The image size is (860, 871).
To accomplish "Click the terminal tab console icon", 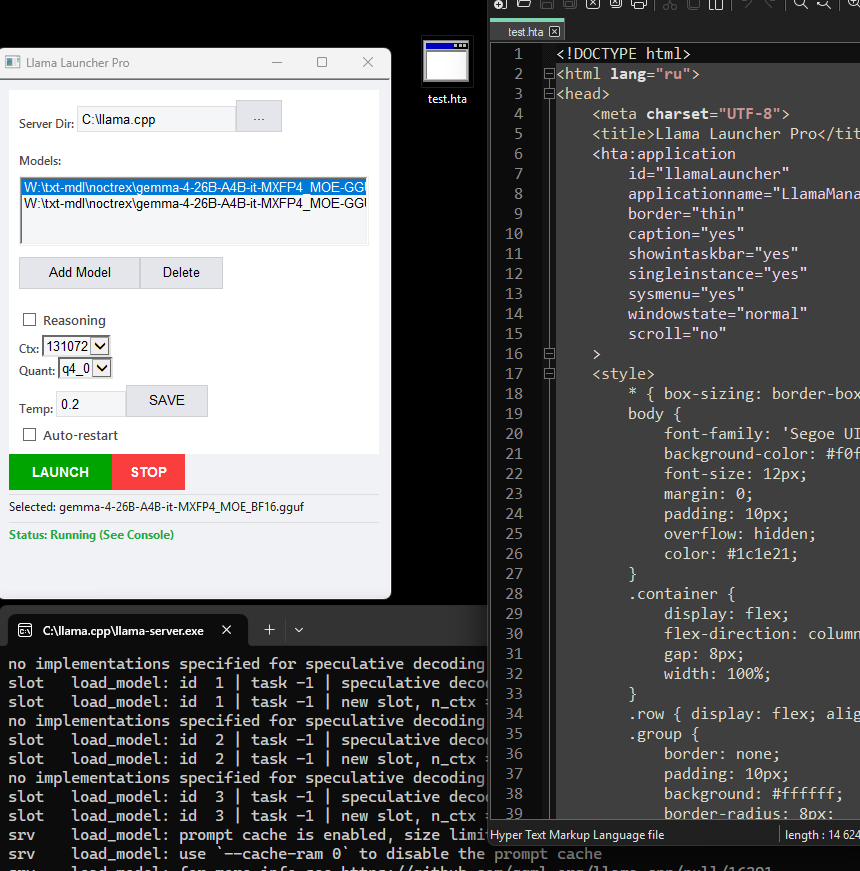I will click(x=25, y=630).
